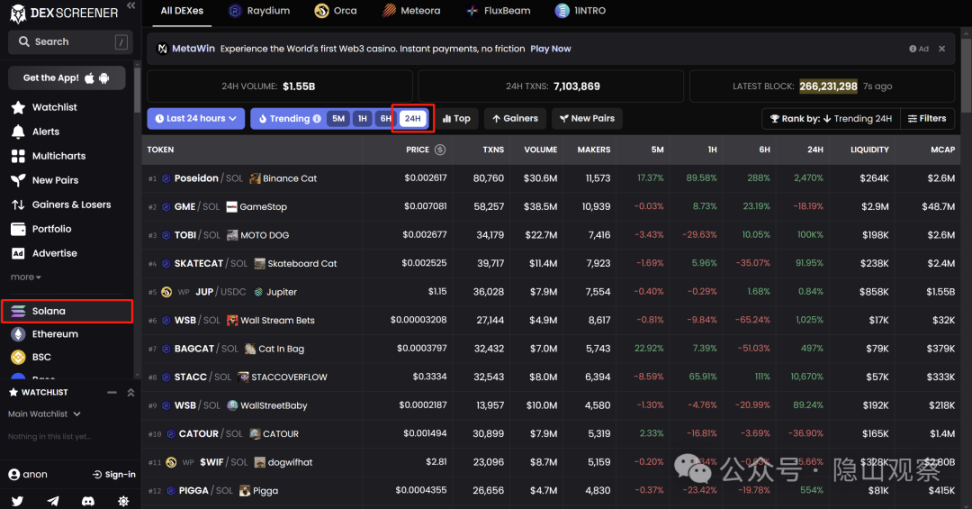
Task: Open the TOBI/SOL MOTO DOG row
Action: coord(552,235)
